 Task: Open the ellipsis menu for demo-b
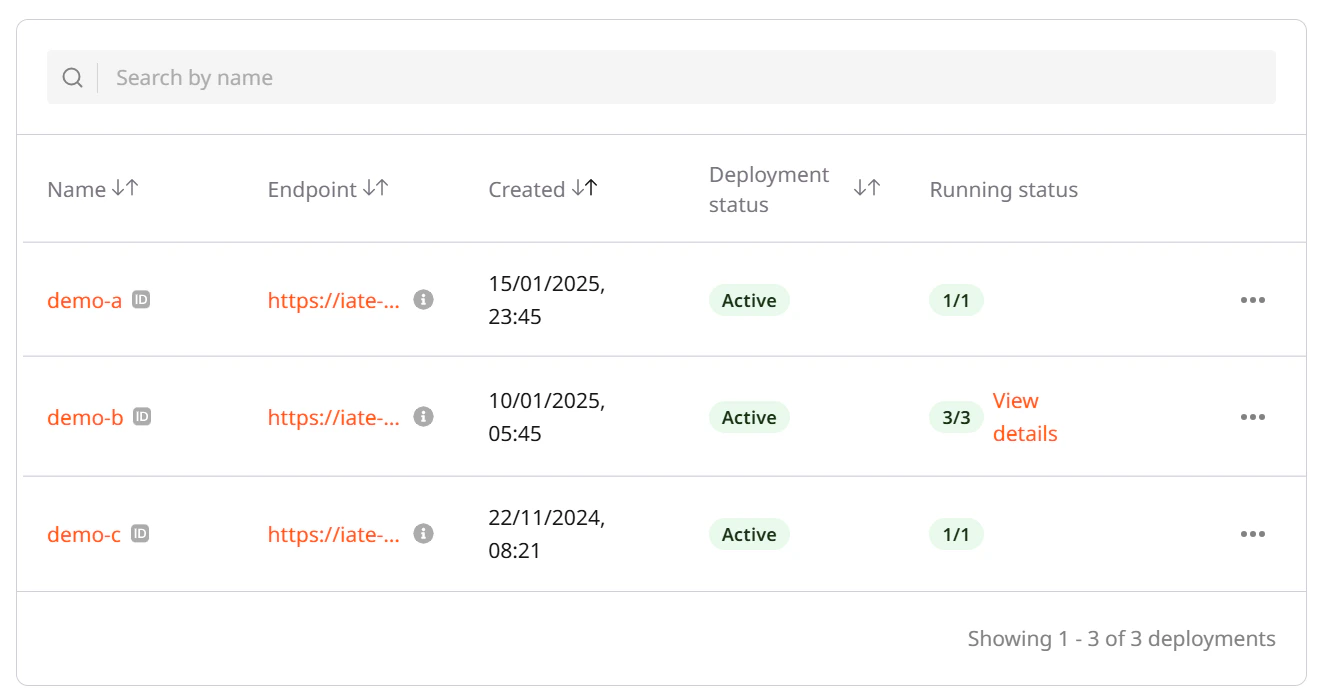click(x=1253, y=417)
